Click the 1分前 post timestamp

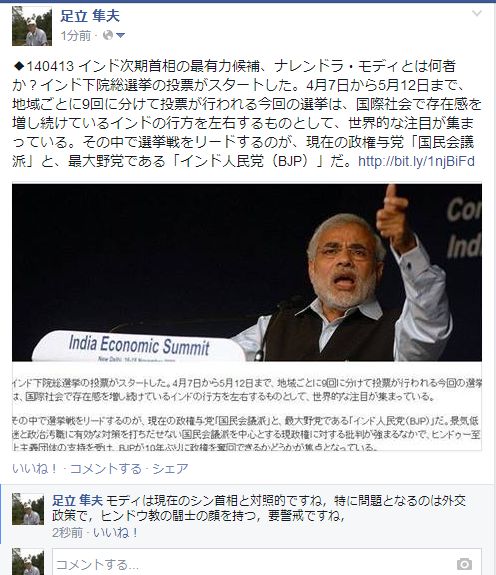point(76,36)
